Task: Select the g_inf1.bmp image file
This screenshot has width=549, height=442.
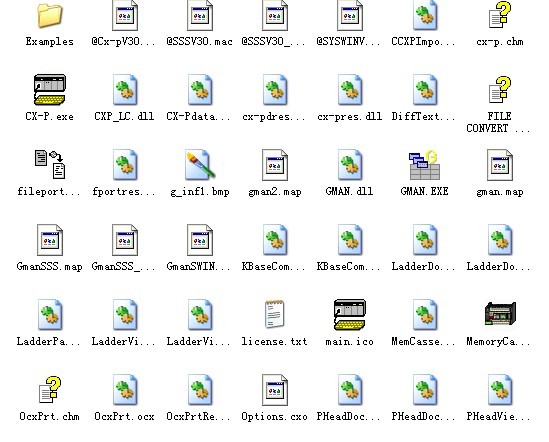Action: point(200,165)
